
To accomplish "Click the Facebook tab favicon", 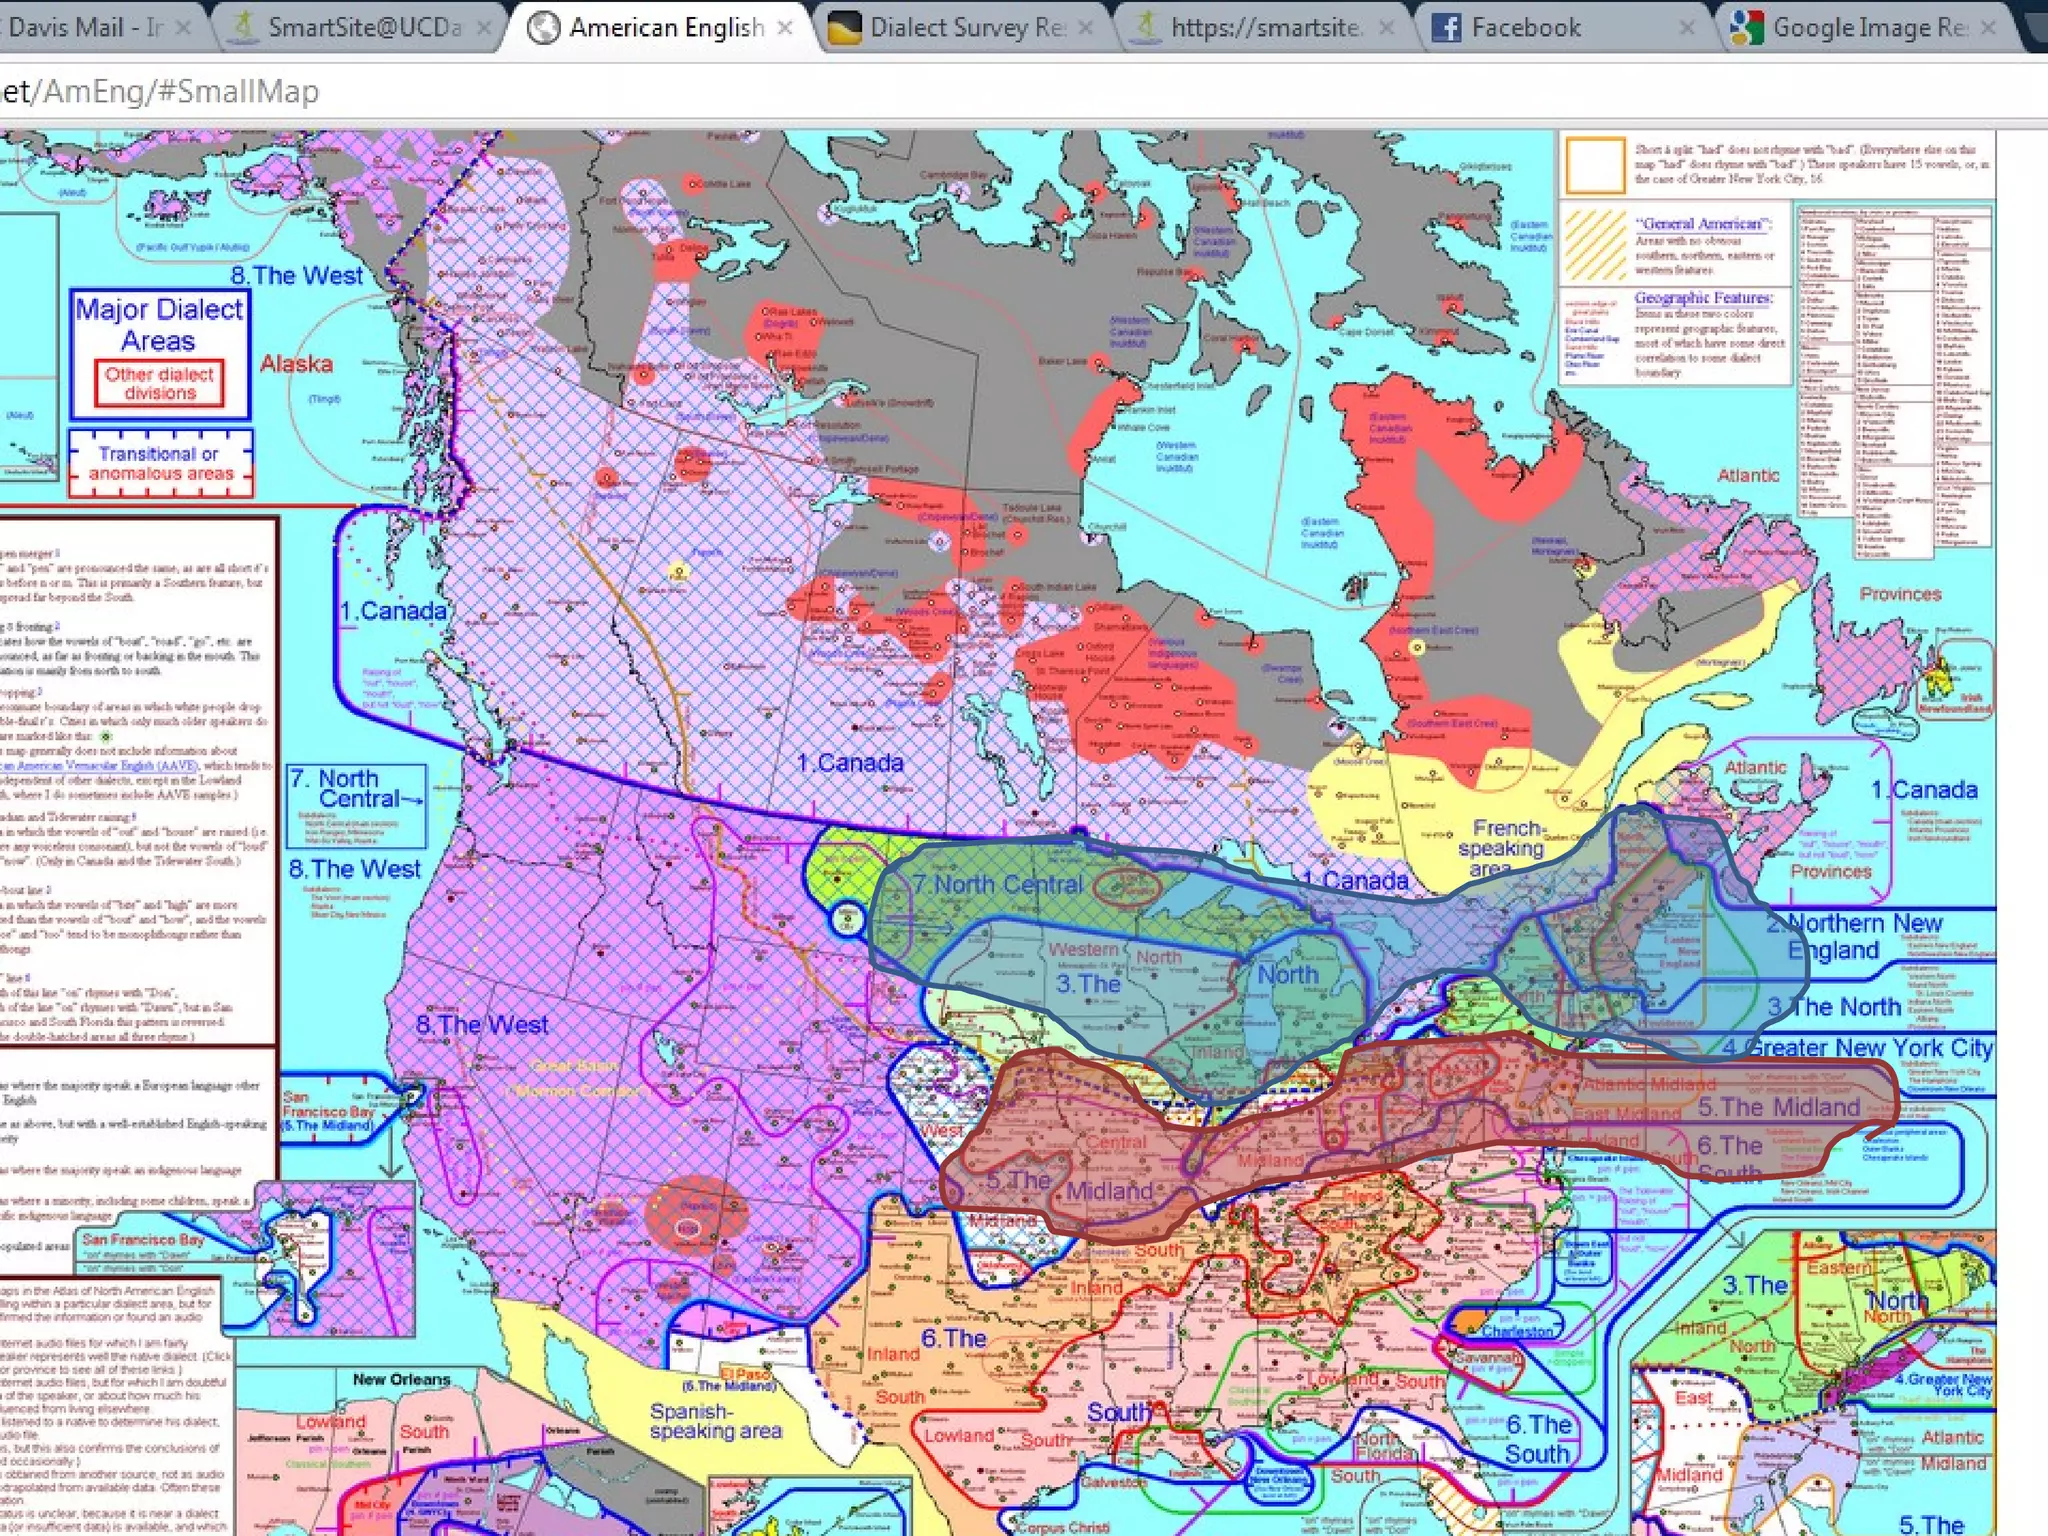I will click(1446, 27).
